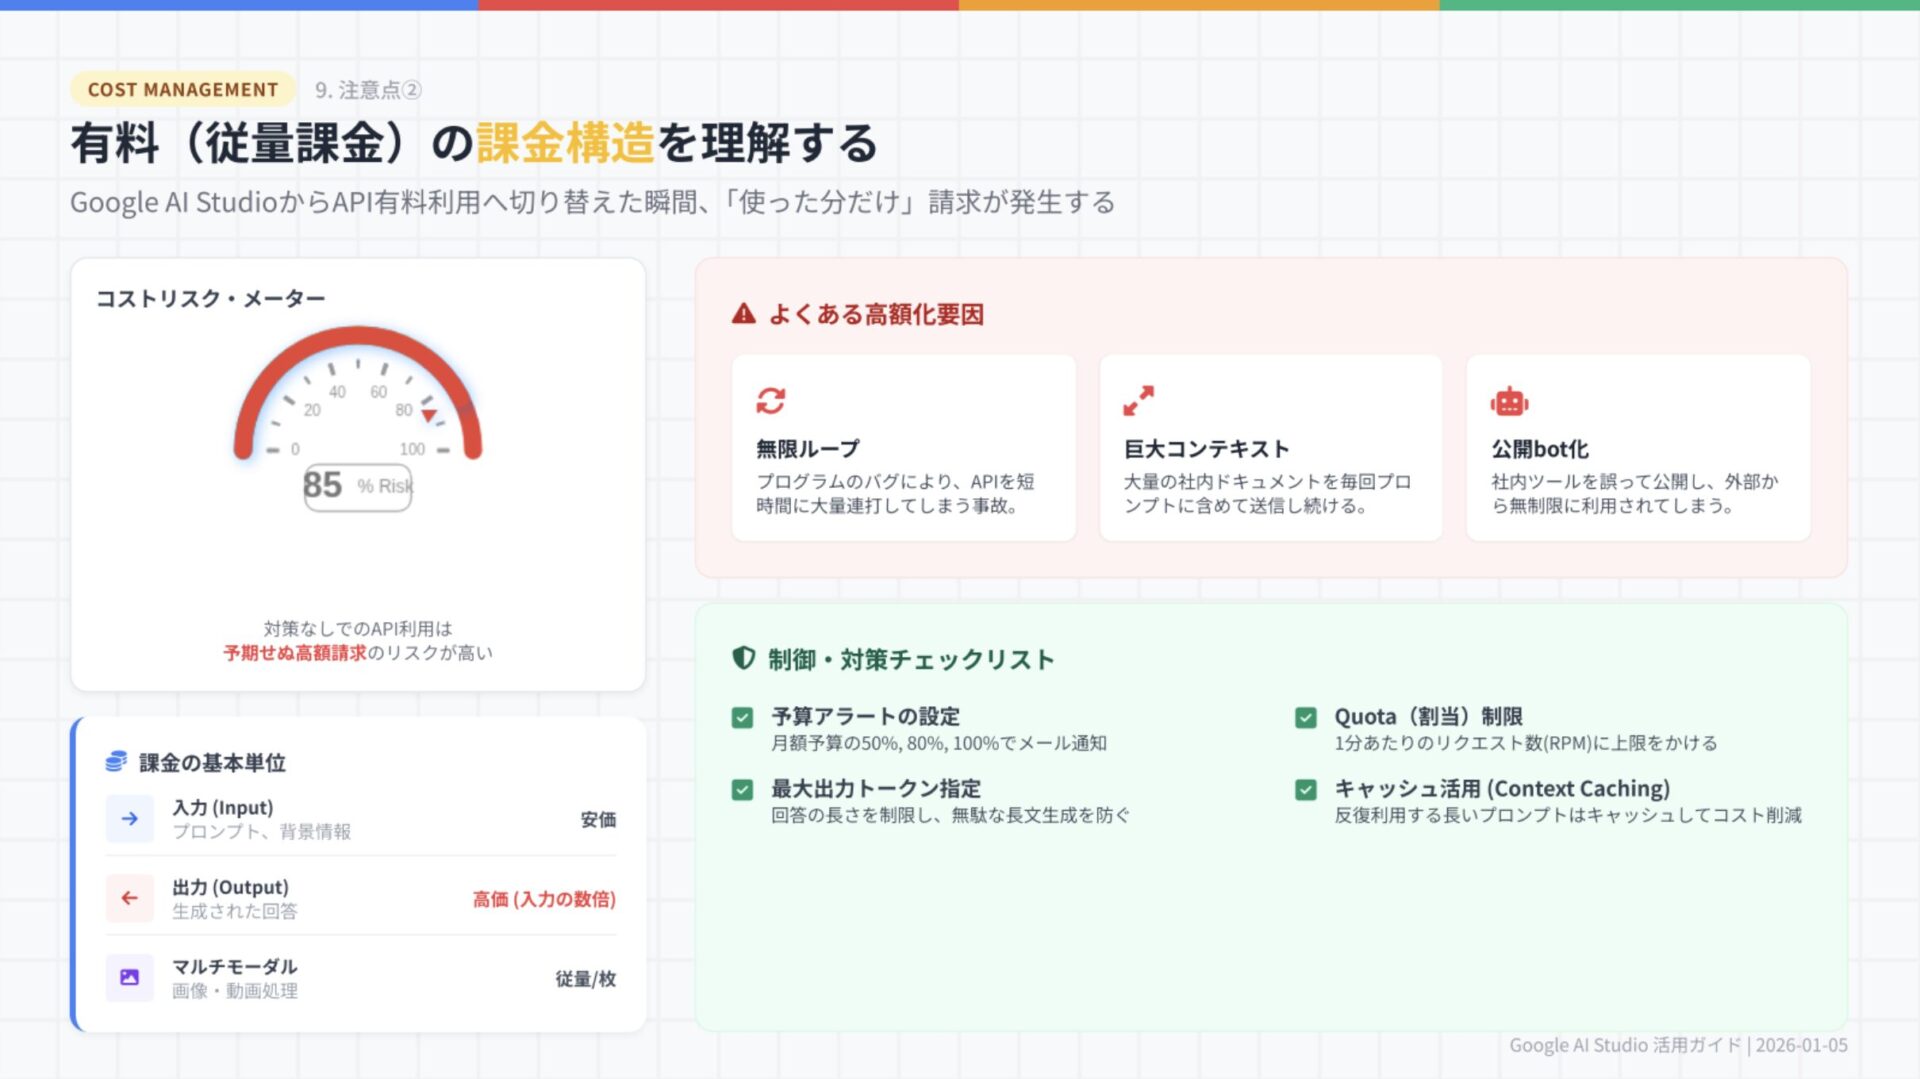The height and width of the screenshot is (1079, 1920).
Task: Click the 予期せぬ高額請求 red text
Action: (295, 653)
